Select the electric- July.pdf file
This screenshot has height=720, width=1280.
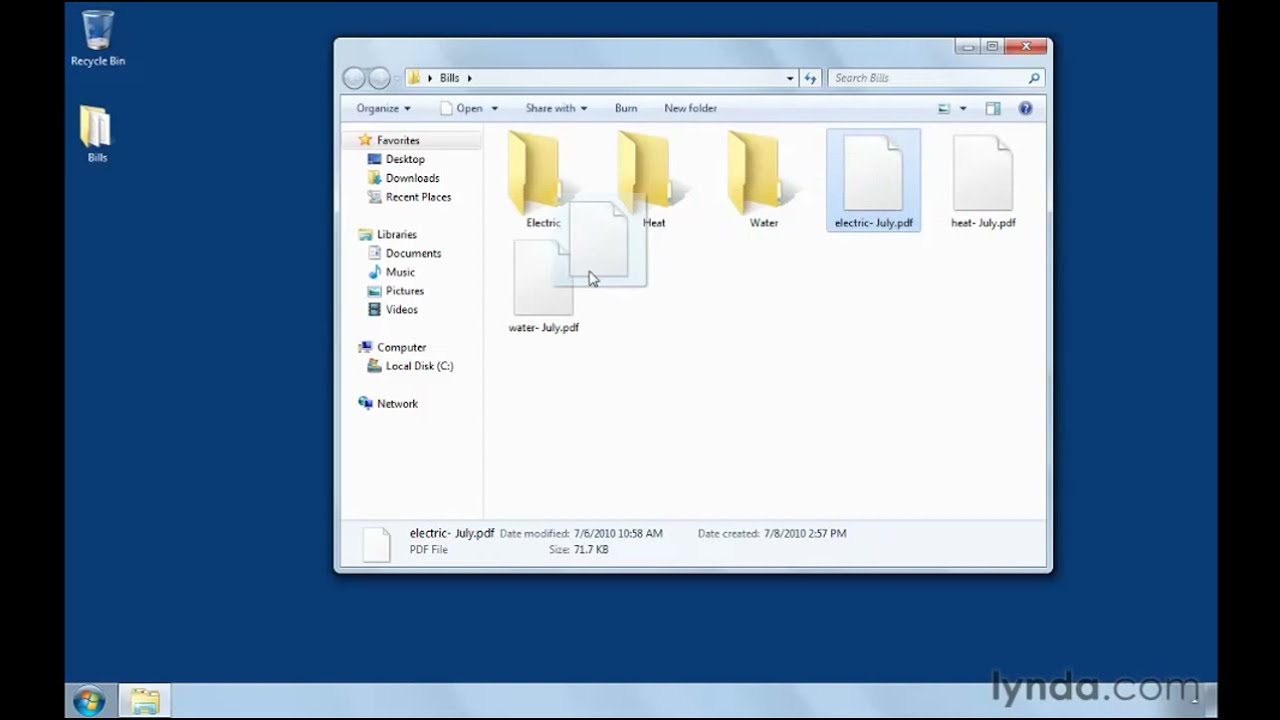873,180
